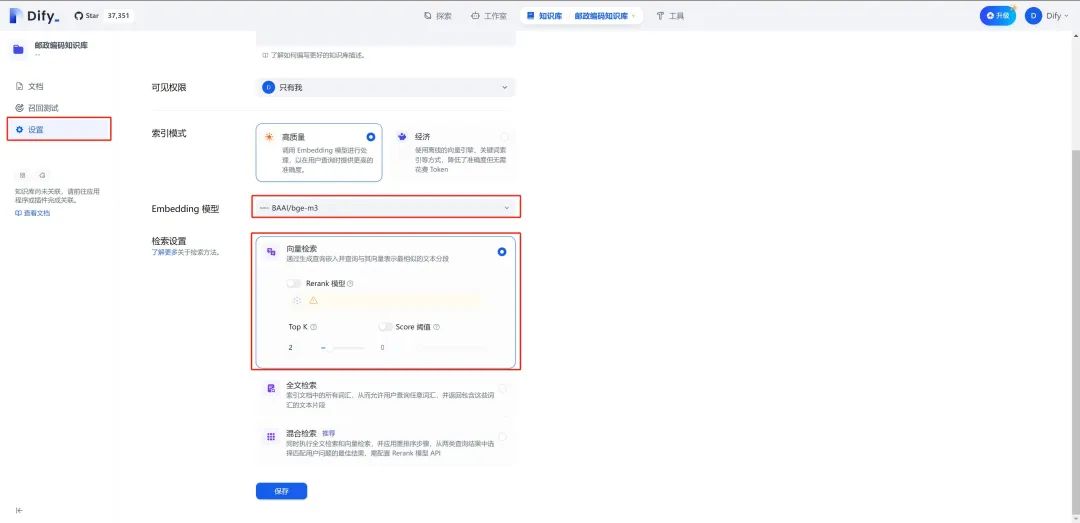Image resolution: width=1080 pixels, height=523 pixels.
Task: Click the left icon above the 知识库尚未关联 note
Action: point(23,176)
